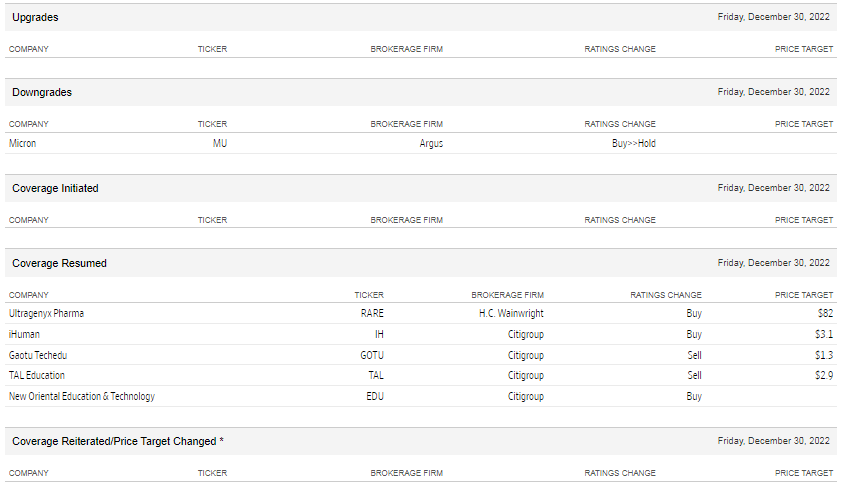Select the GOTU ticker symbol
Viewport: 843px width, 485px height.
pos(371,355)
